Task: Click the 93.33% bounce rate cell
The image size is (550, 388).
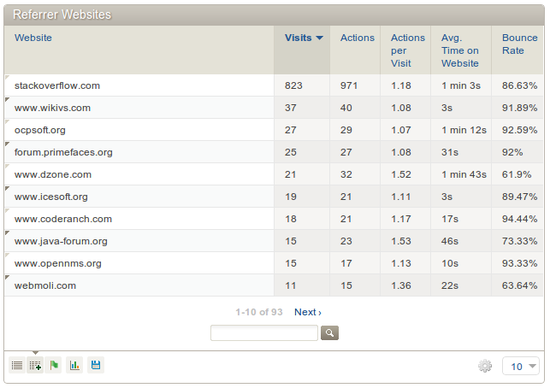Action: coord(519,263)
